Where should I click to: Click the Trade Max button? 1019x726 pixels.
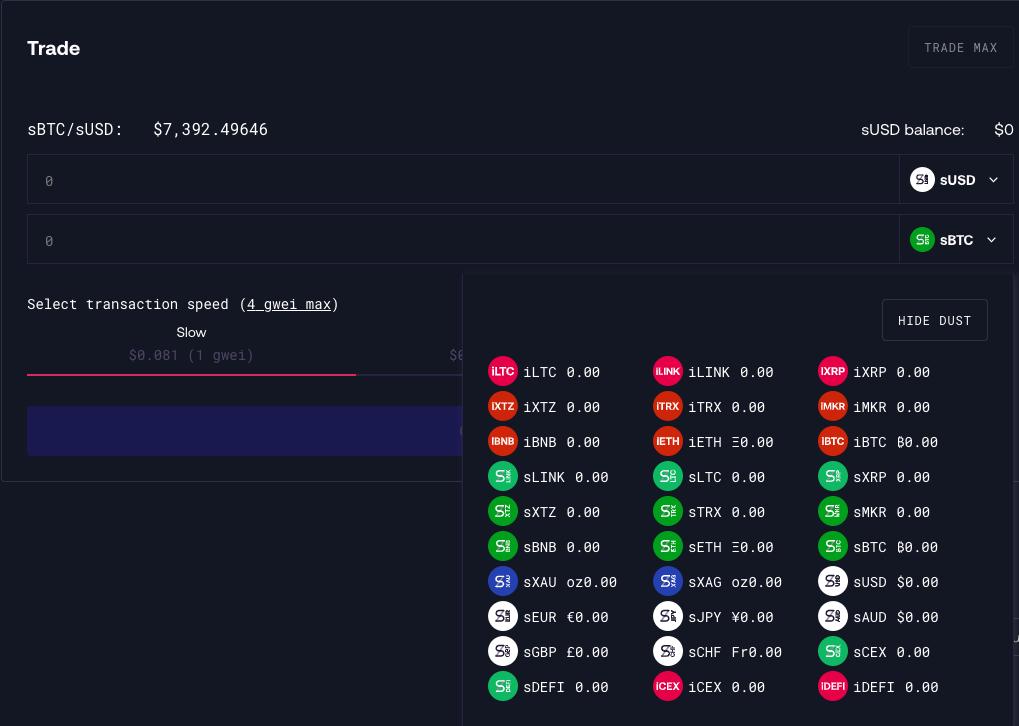pos(960,48)
